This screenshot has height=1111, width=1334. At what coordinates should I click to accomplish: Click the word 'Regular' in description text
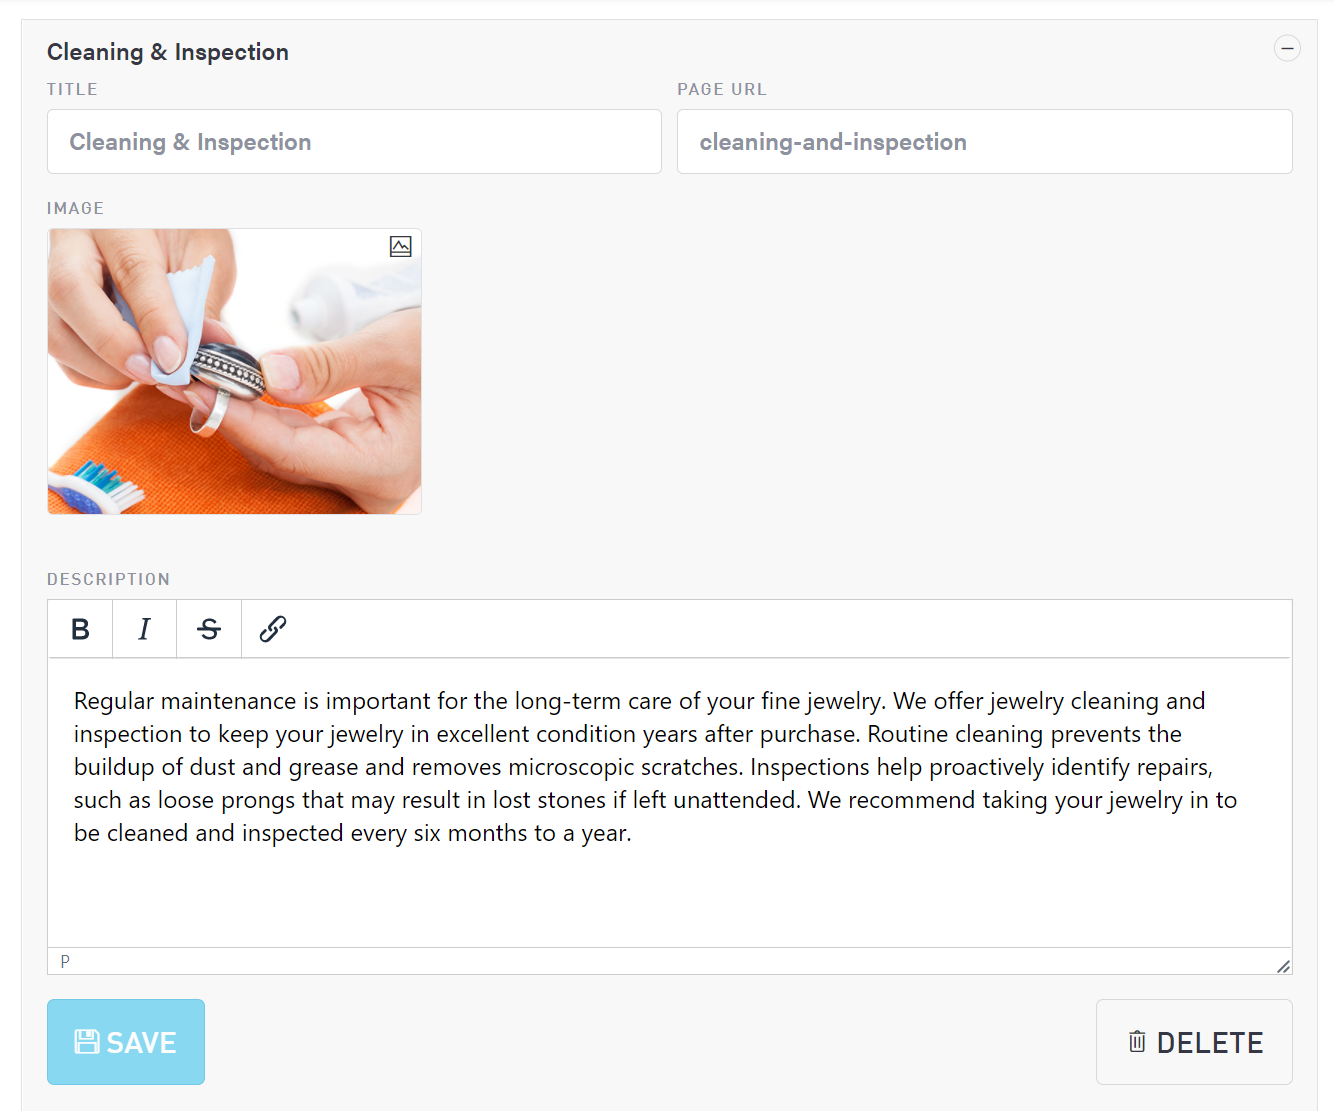click(x=114, y=701)
